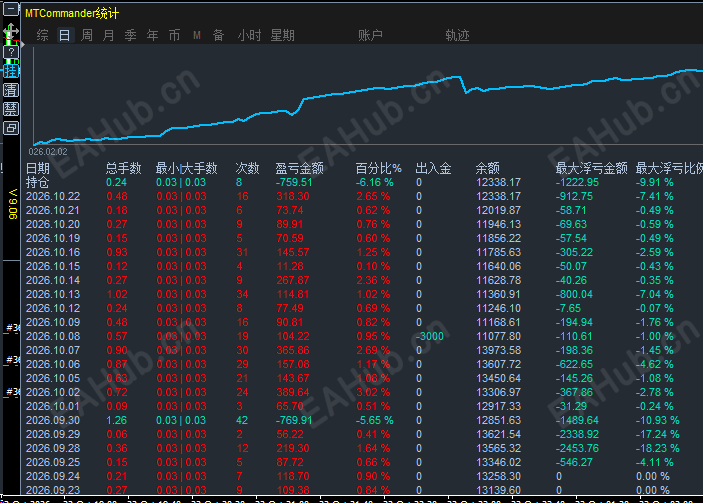Click the overlapping windows sidebar icon
This screenshot has height=503, width=703.
click(x=11, y=128)
